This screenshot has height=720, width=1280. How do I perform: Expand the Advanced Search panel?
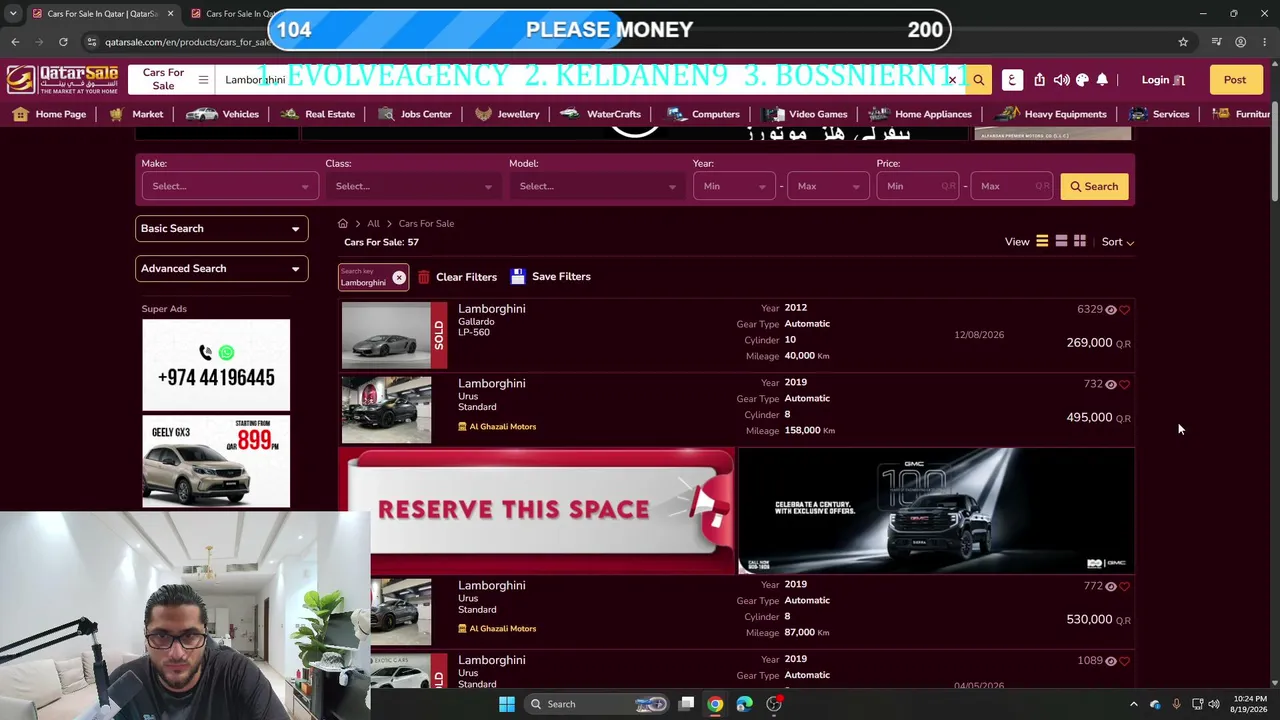(x=221, y=269)
